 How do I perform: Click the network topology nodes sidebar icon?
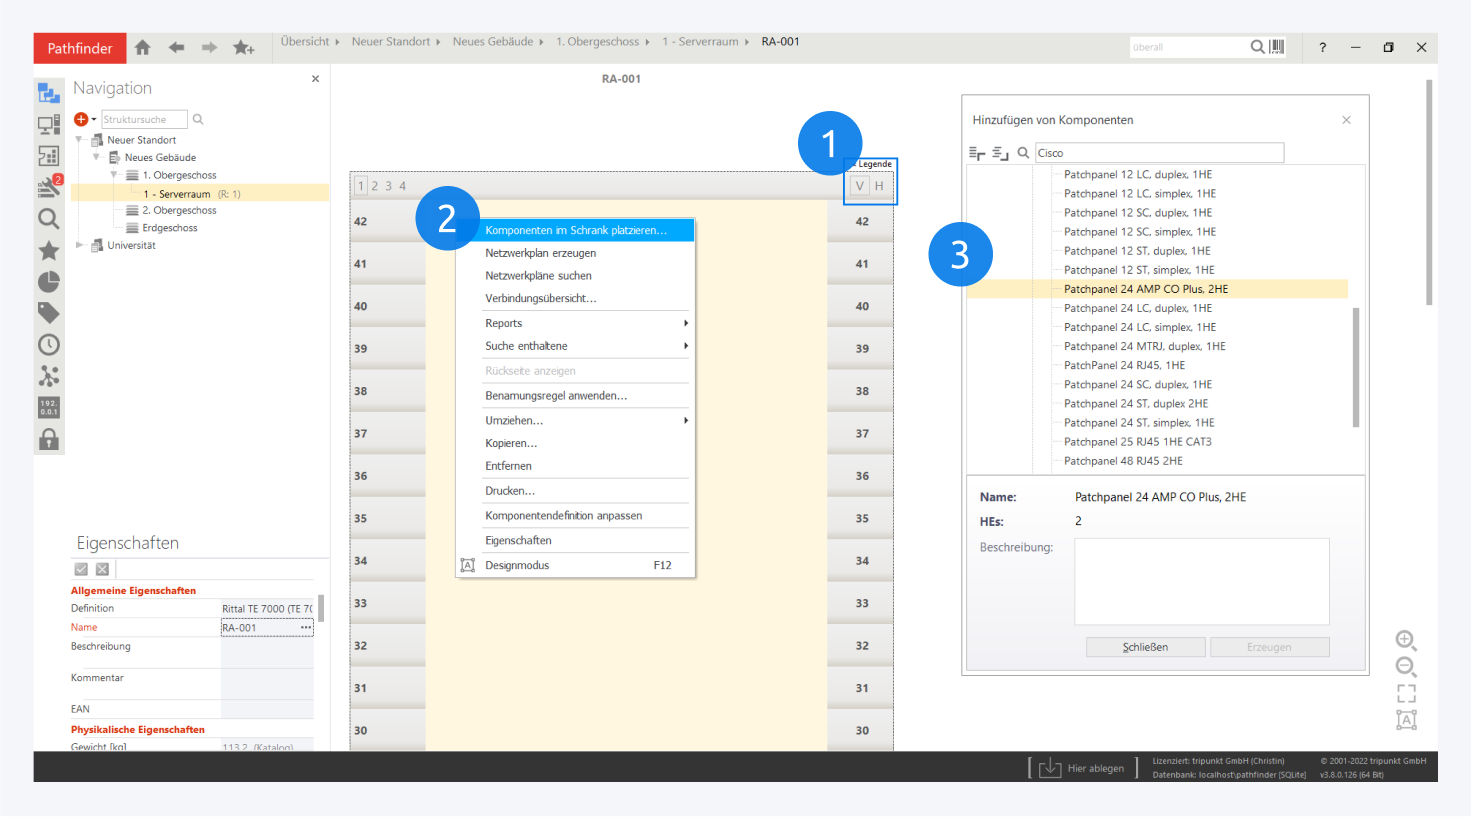(48, 376)
